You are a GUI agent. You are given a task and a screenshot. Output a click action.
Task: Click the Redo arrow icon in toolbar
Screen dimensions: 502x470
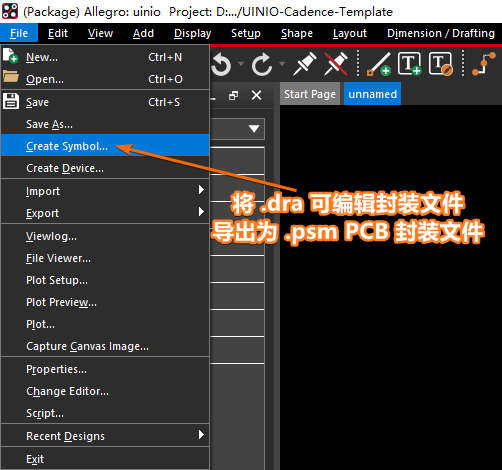[262, 64]
